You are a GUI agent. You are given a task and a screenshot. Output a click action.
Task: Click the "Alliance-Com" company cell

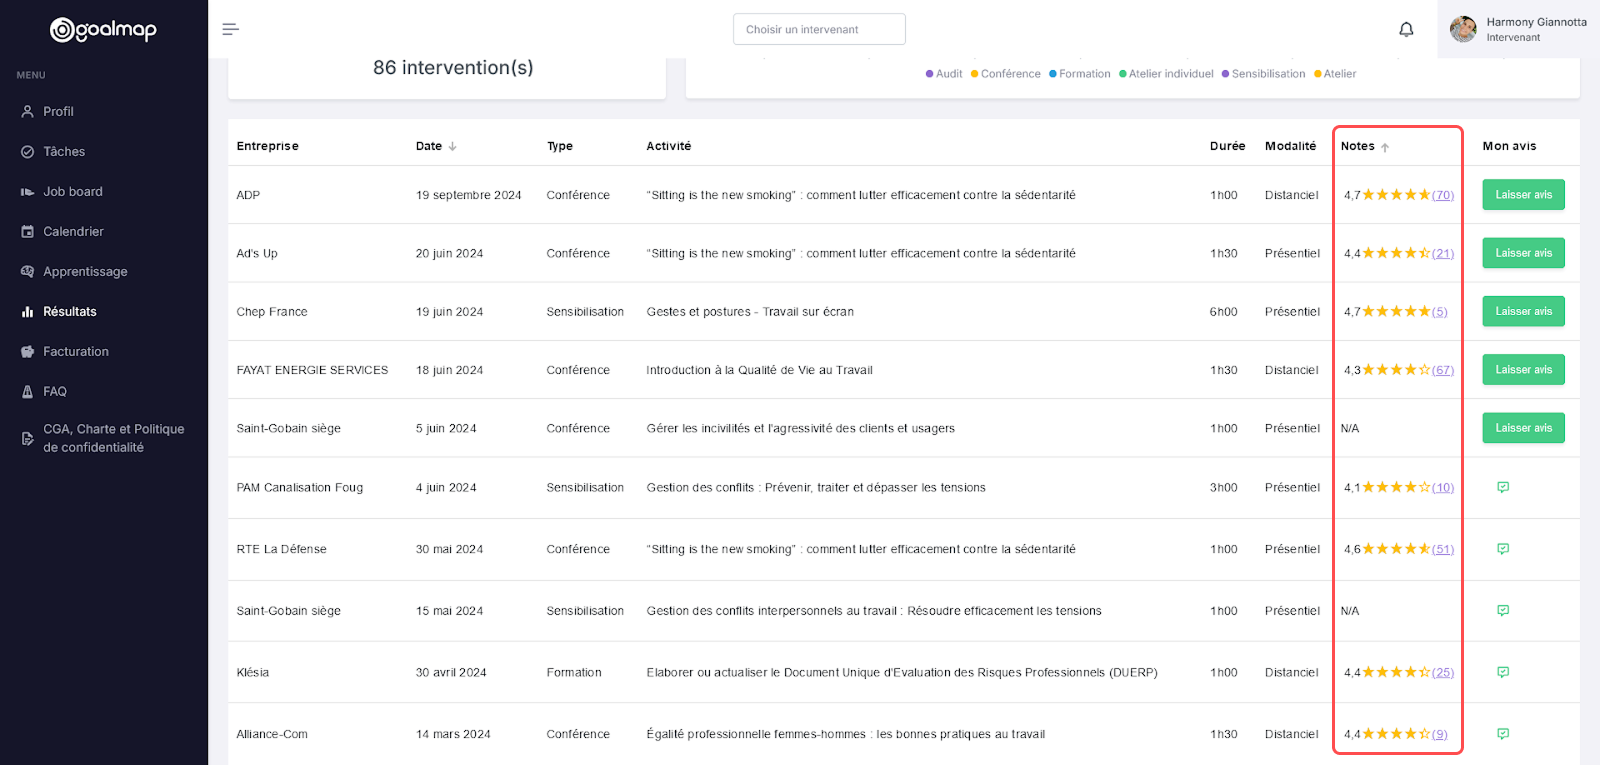(272, 734)
